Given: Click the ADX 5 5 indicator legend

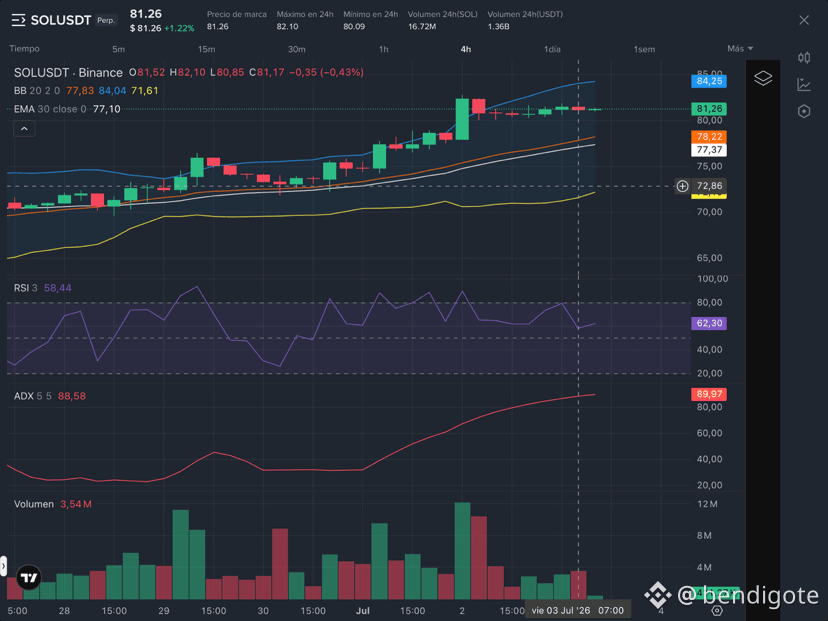Looking at the screenshot, I should 32,396.
